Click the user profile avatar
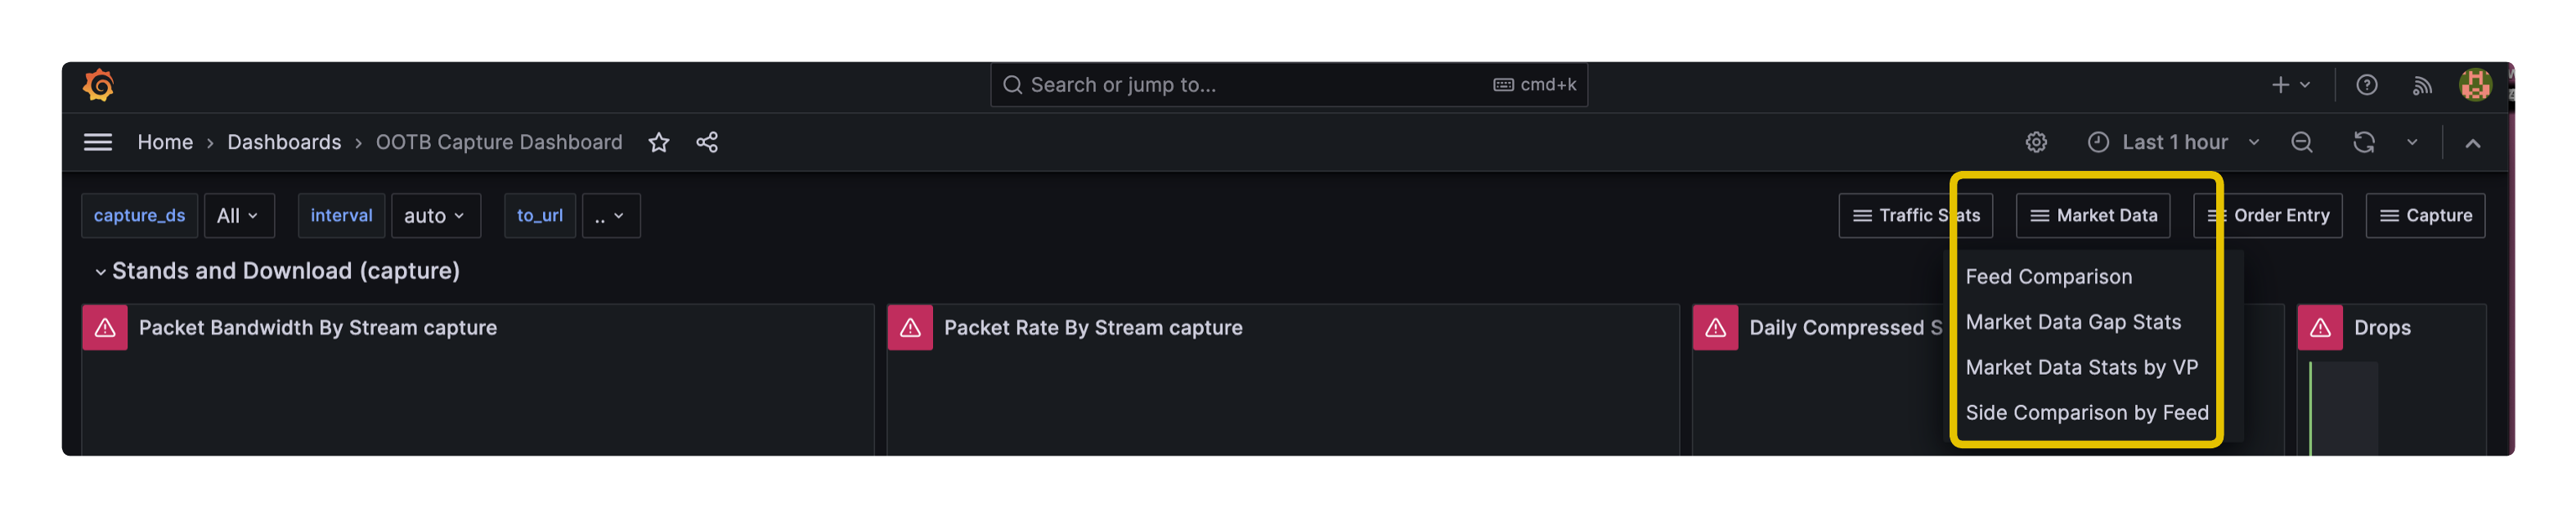 point(2475,85)
